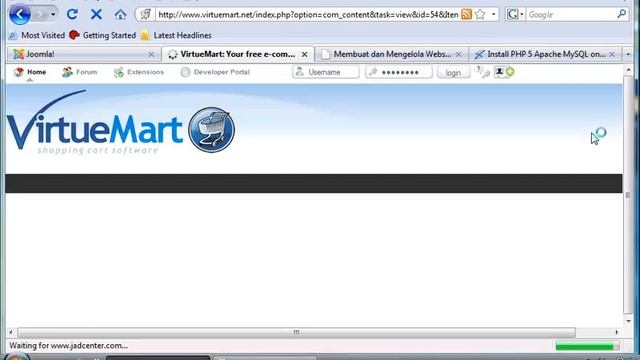Image resolution: width=640 pixels, height=360 pixels.
Task: Click the virtuemart.net URL address field
Action: click(x=308, y=15)
